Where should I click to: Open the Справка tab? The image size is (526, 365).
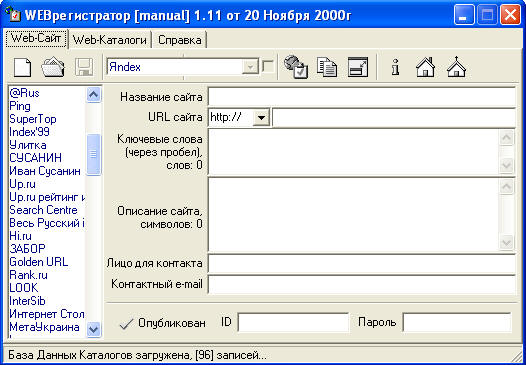pos(179,40)
